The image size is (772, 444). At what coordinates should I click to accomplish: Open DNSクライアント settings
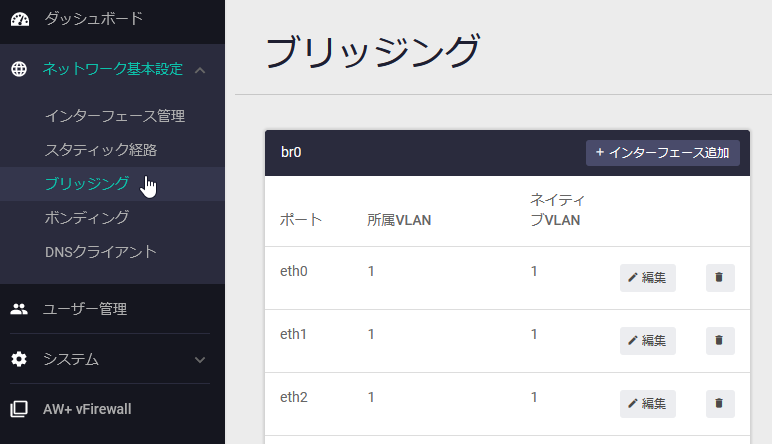(x=100, y=252)
